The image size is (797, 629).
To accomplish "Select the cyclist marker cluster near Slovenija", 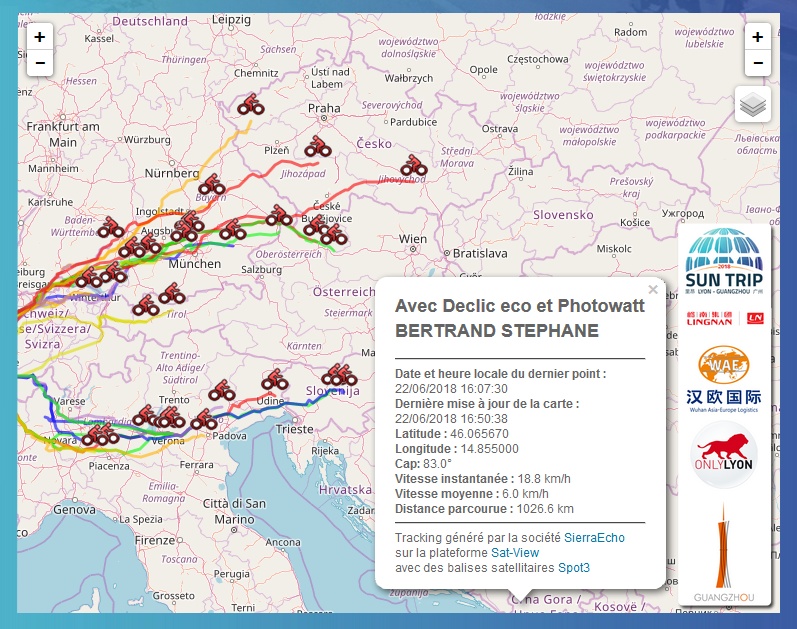I will click(x=340, y=375).
